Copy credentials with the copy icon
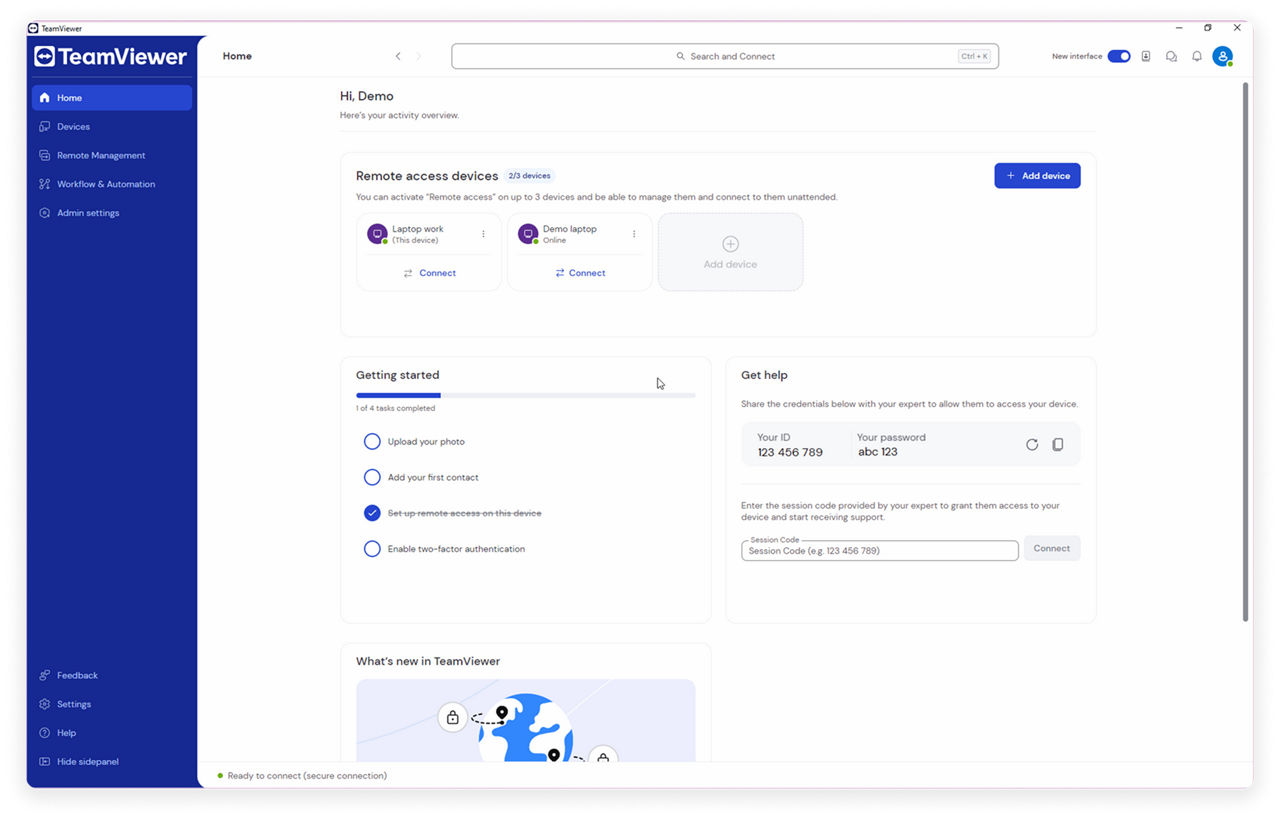Image resolution: width=1280 pixels, height=820 pixels. pyautogui.click(x=1058, y=445)
